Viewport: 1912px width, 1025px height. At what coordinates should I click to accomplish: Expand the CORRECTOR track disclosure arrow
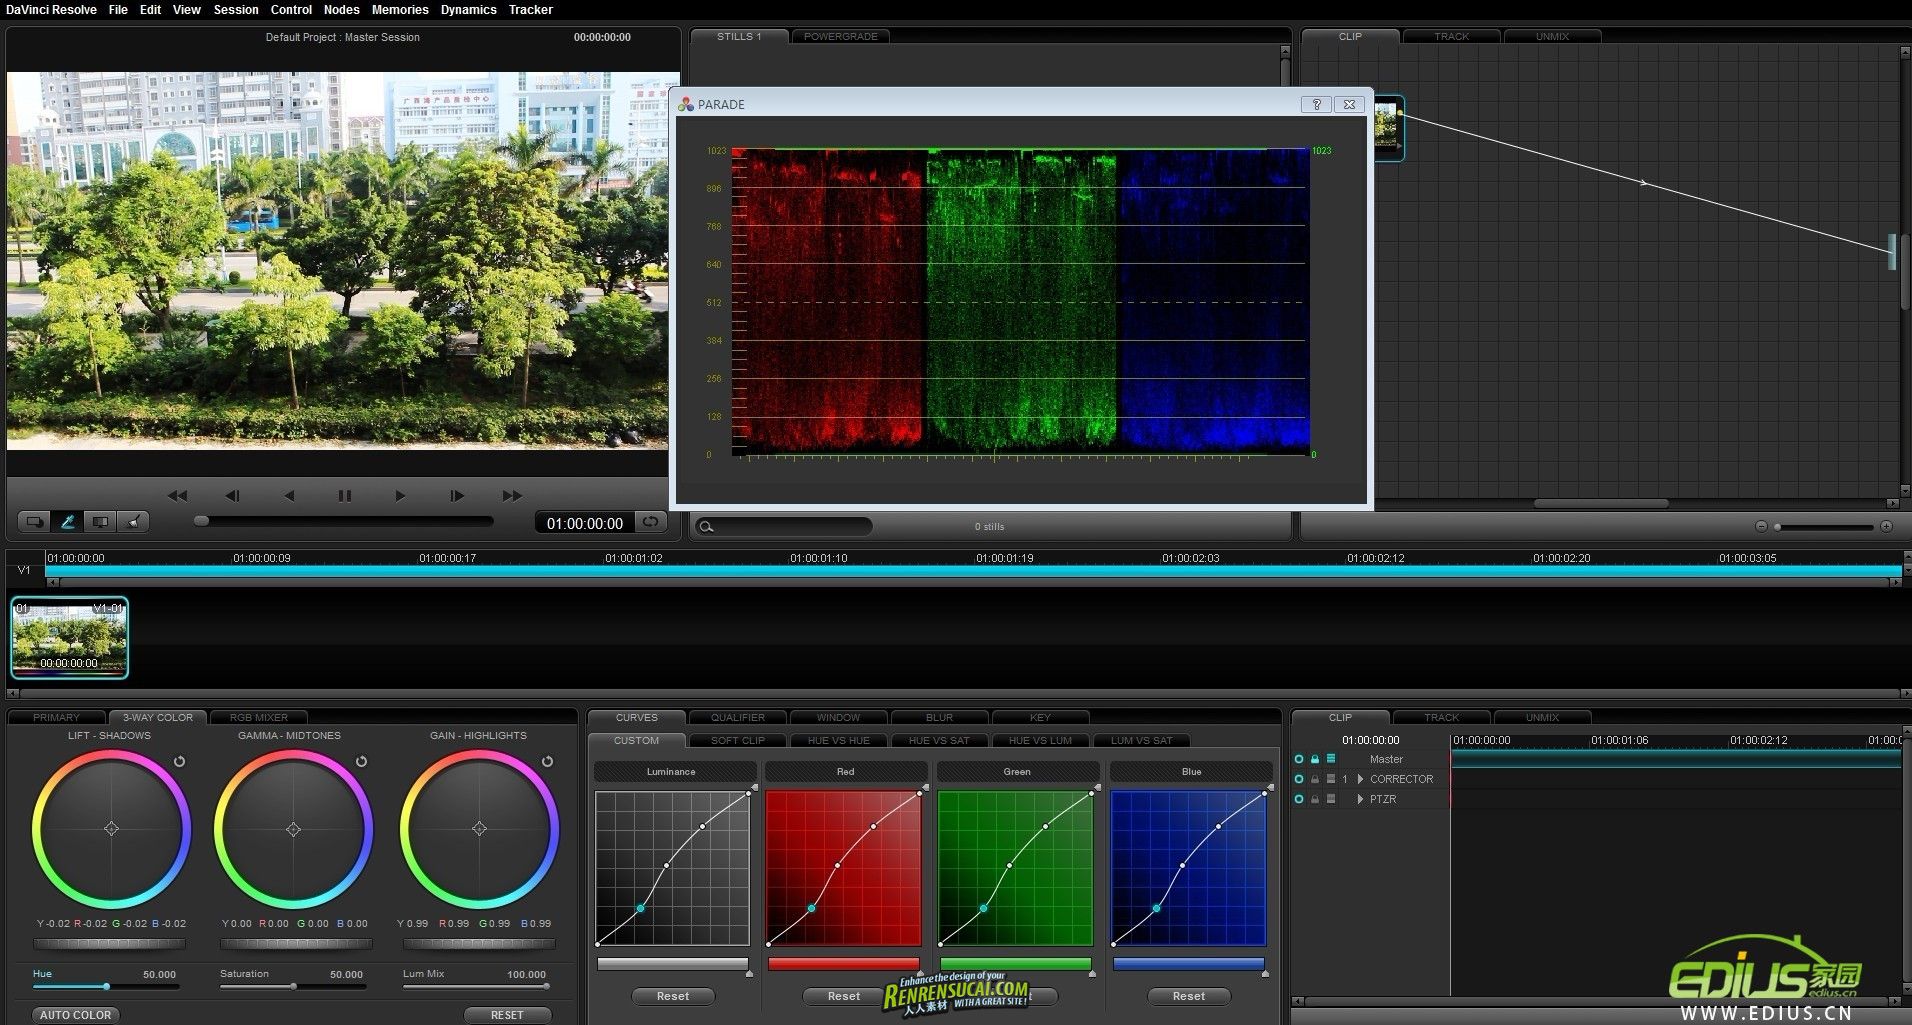pyautogui.click(x=1360, y=779)
